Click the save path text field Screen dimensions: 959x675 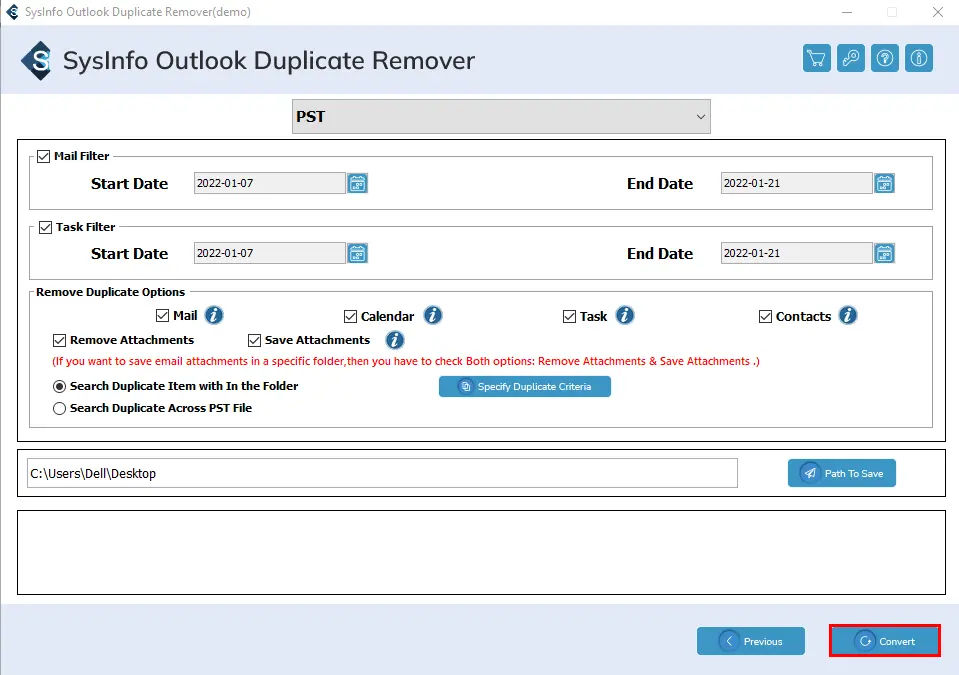click(x=382, y=473)
